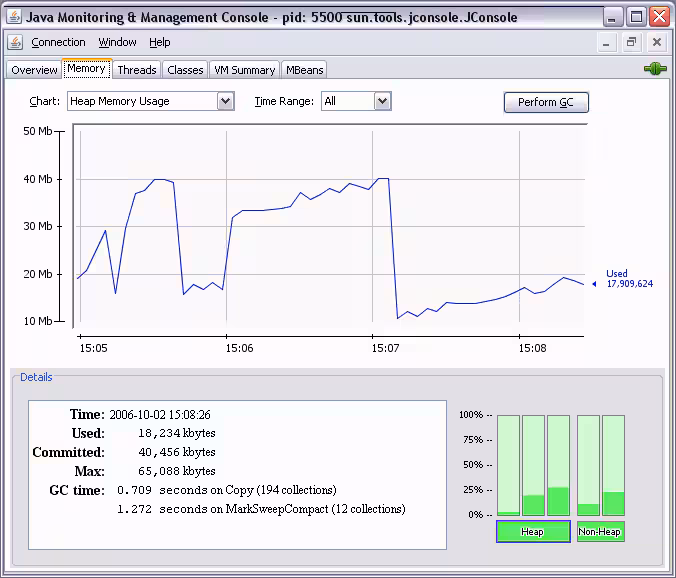Open the MBeans tab

point(304,70)
